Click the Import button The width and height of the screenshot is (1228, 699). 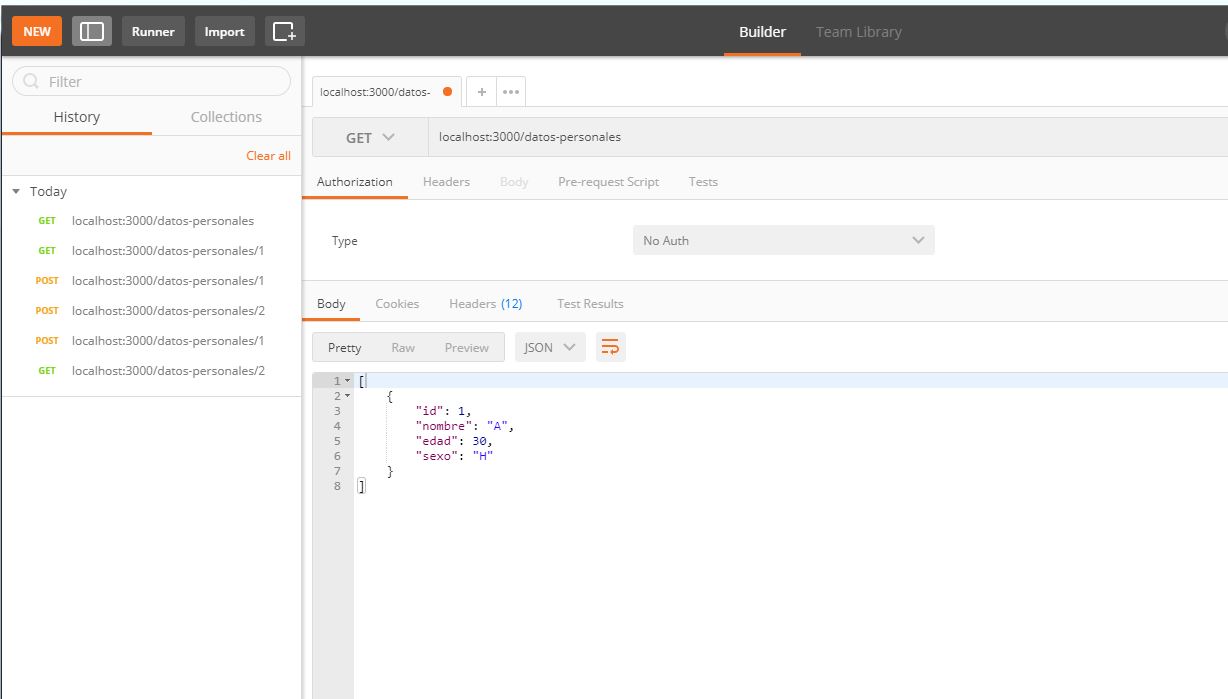tap(224, 31)
